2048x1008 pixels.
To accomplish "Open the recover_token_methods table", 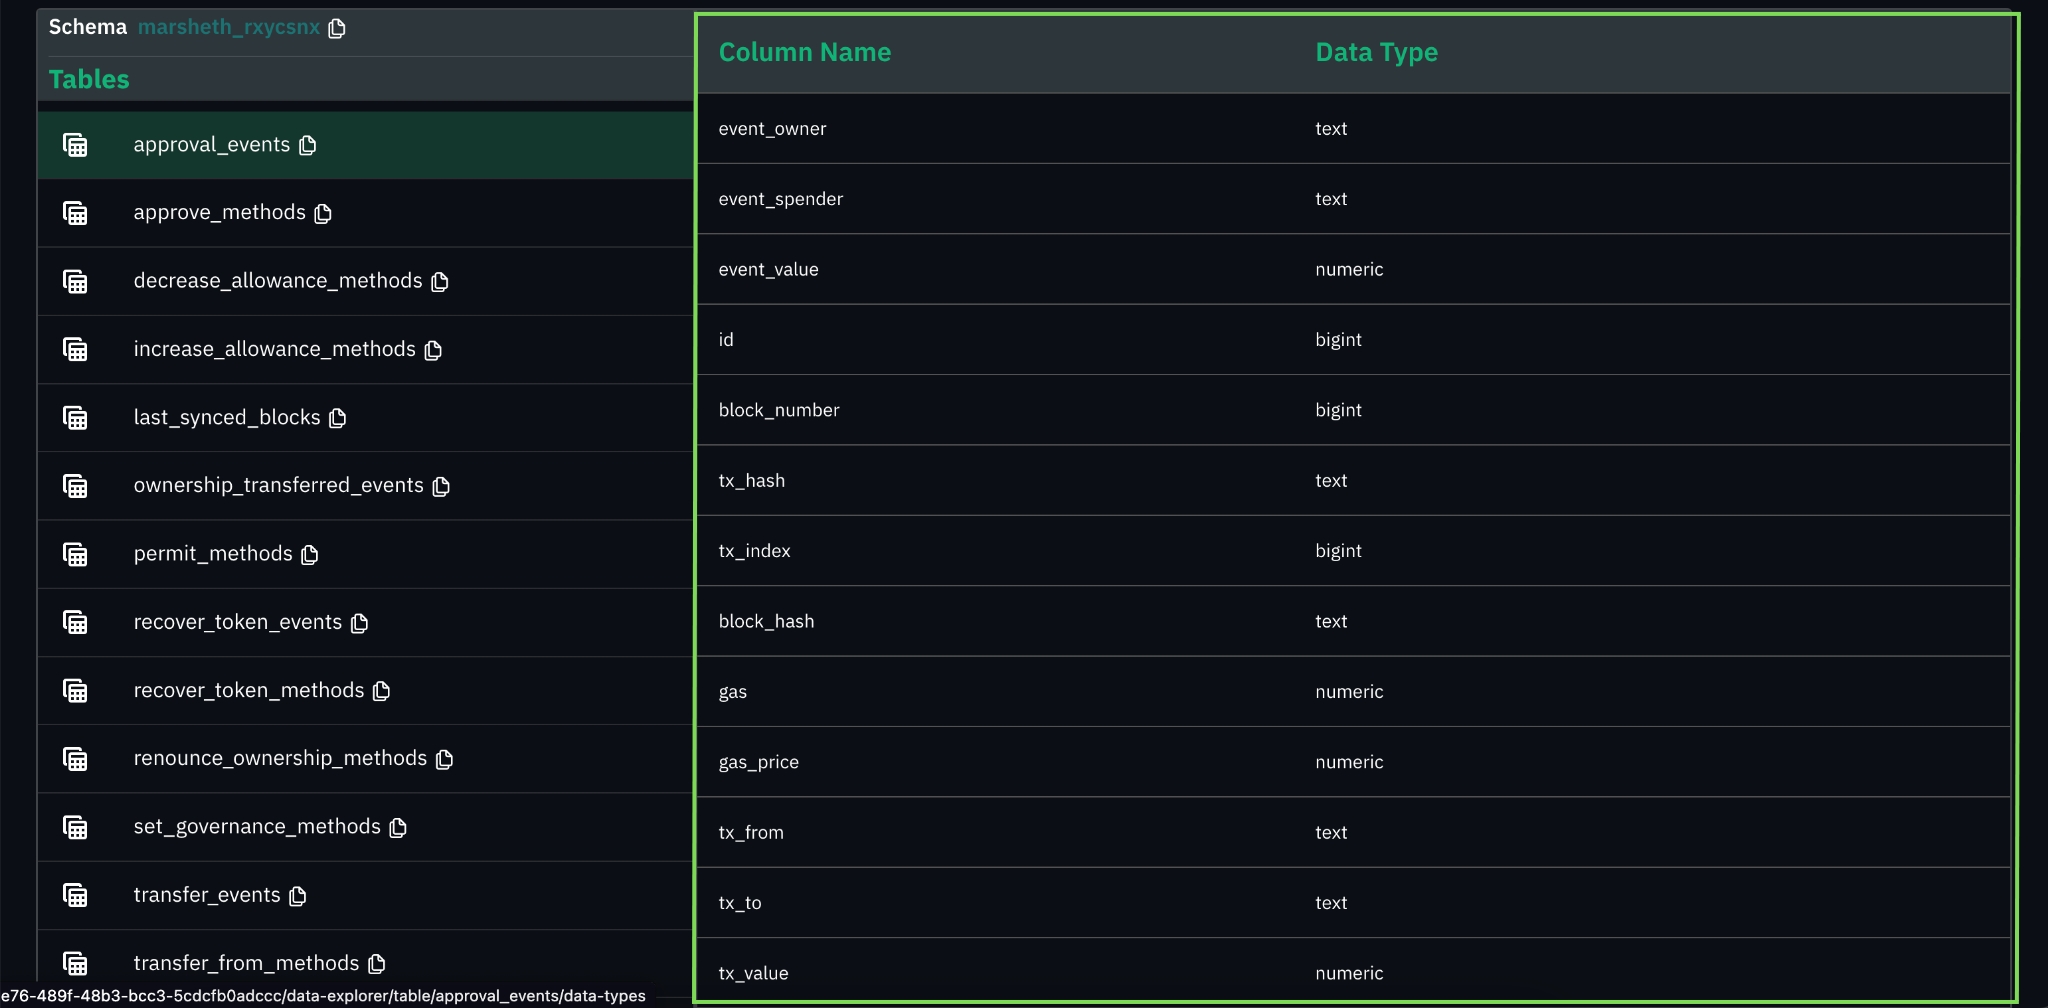I will click(248, 691).
